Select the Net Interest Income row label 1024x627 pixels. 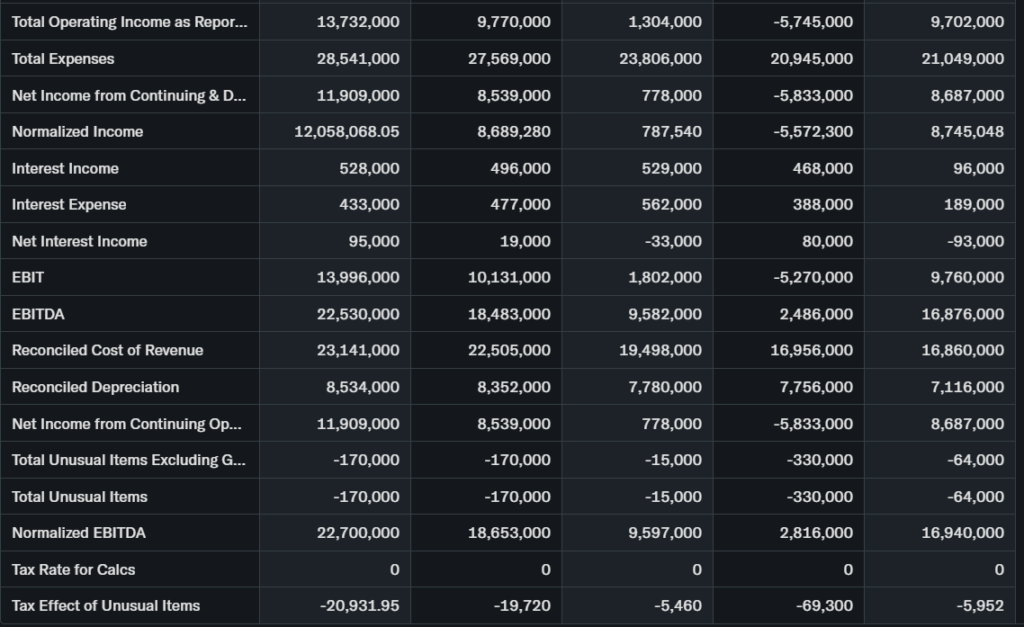pos(79,241)
